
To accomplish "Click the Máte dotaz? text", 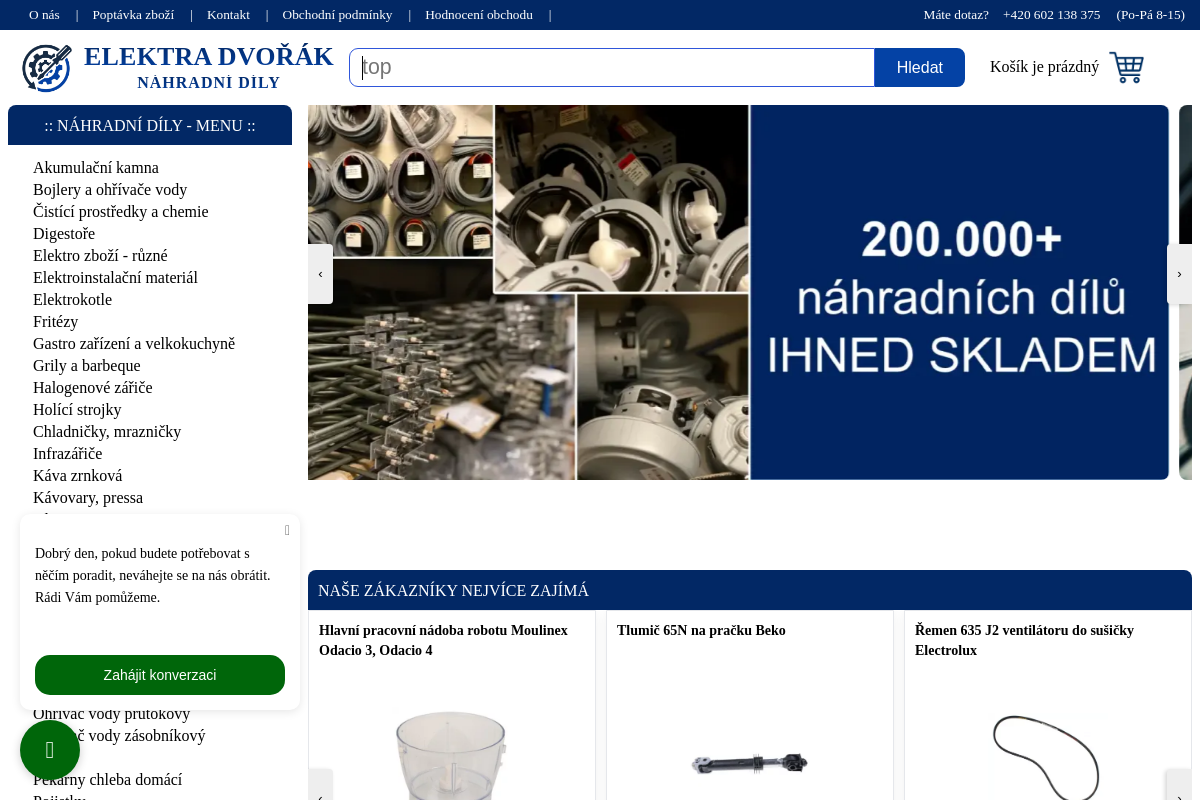I will click(x=956, y=15).
